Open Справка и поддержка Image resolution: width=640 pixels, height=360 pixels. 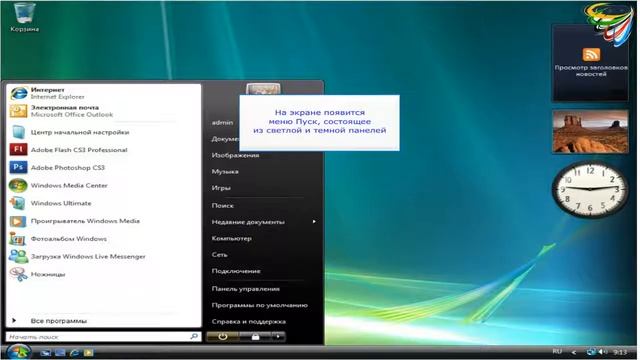point(249,321)
